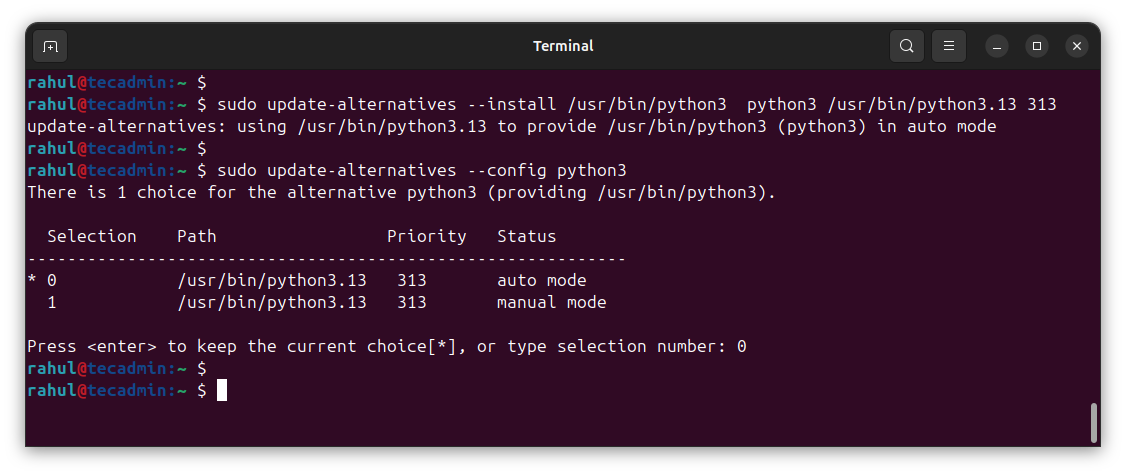Click the 'There is 1 choice' output line
This screenshot has width=1126, height=475.
(x=401, y=192)
